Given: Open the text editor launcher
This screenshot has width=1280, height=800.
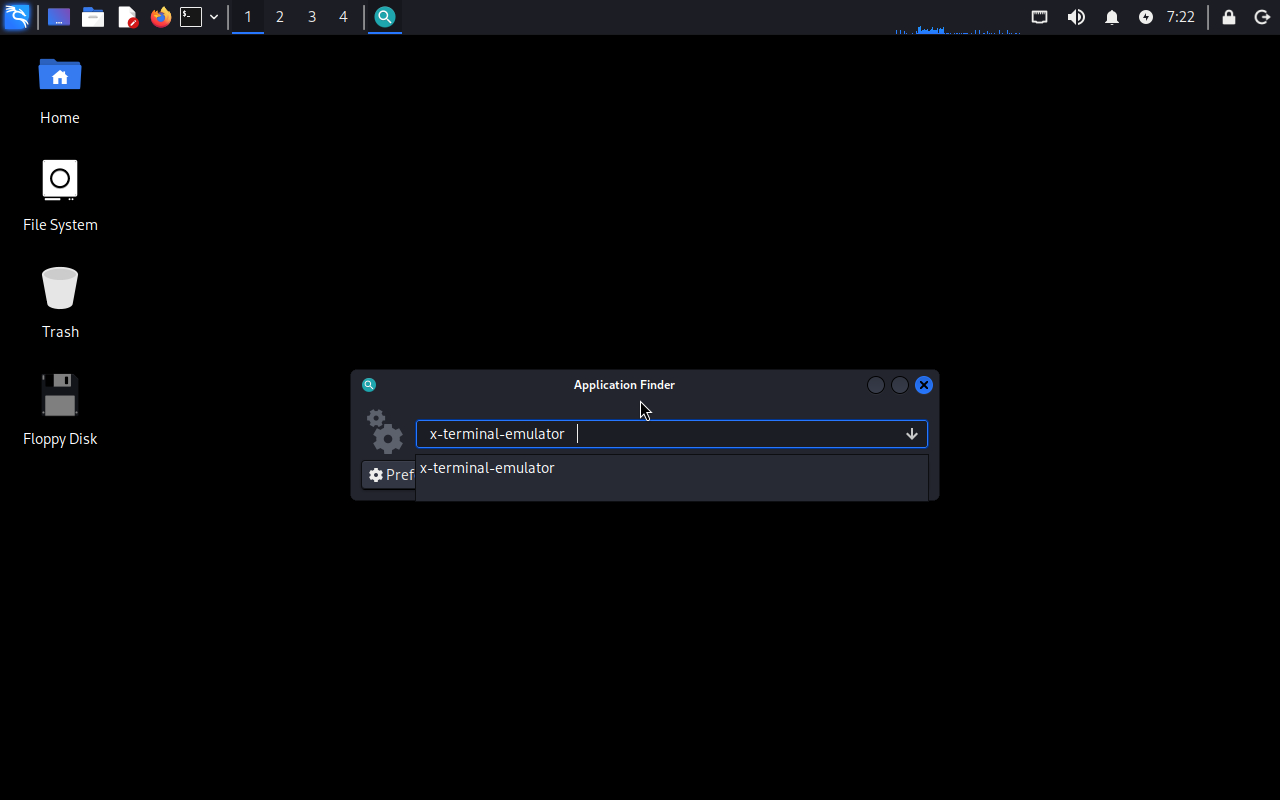Looking at the screenshot, I should [x=127, y=17].
